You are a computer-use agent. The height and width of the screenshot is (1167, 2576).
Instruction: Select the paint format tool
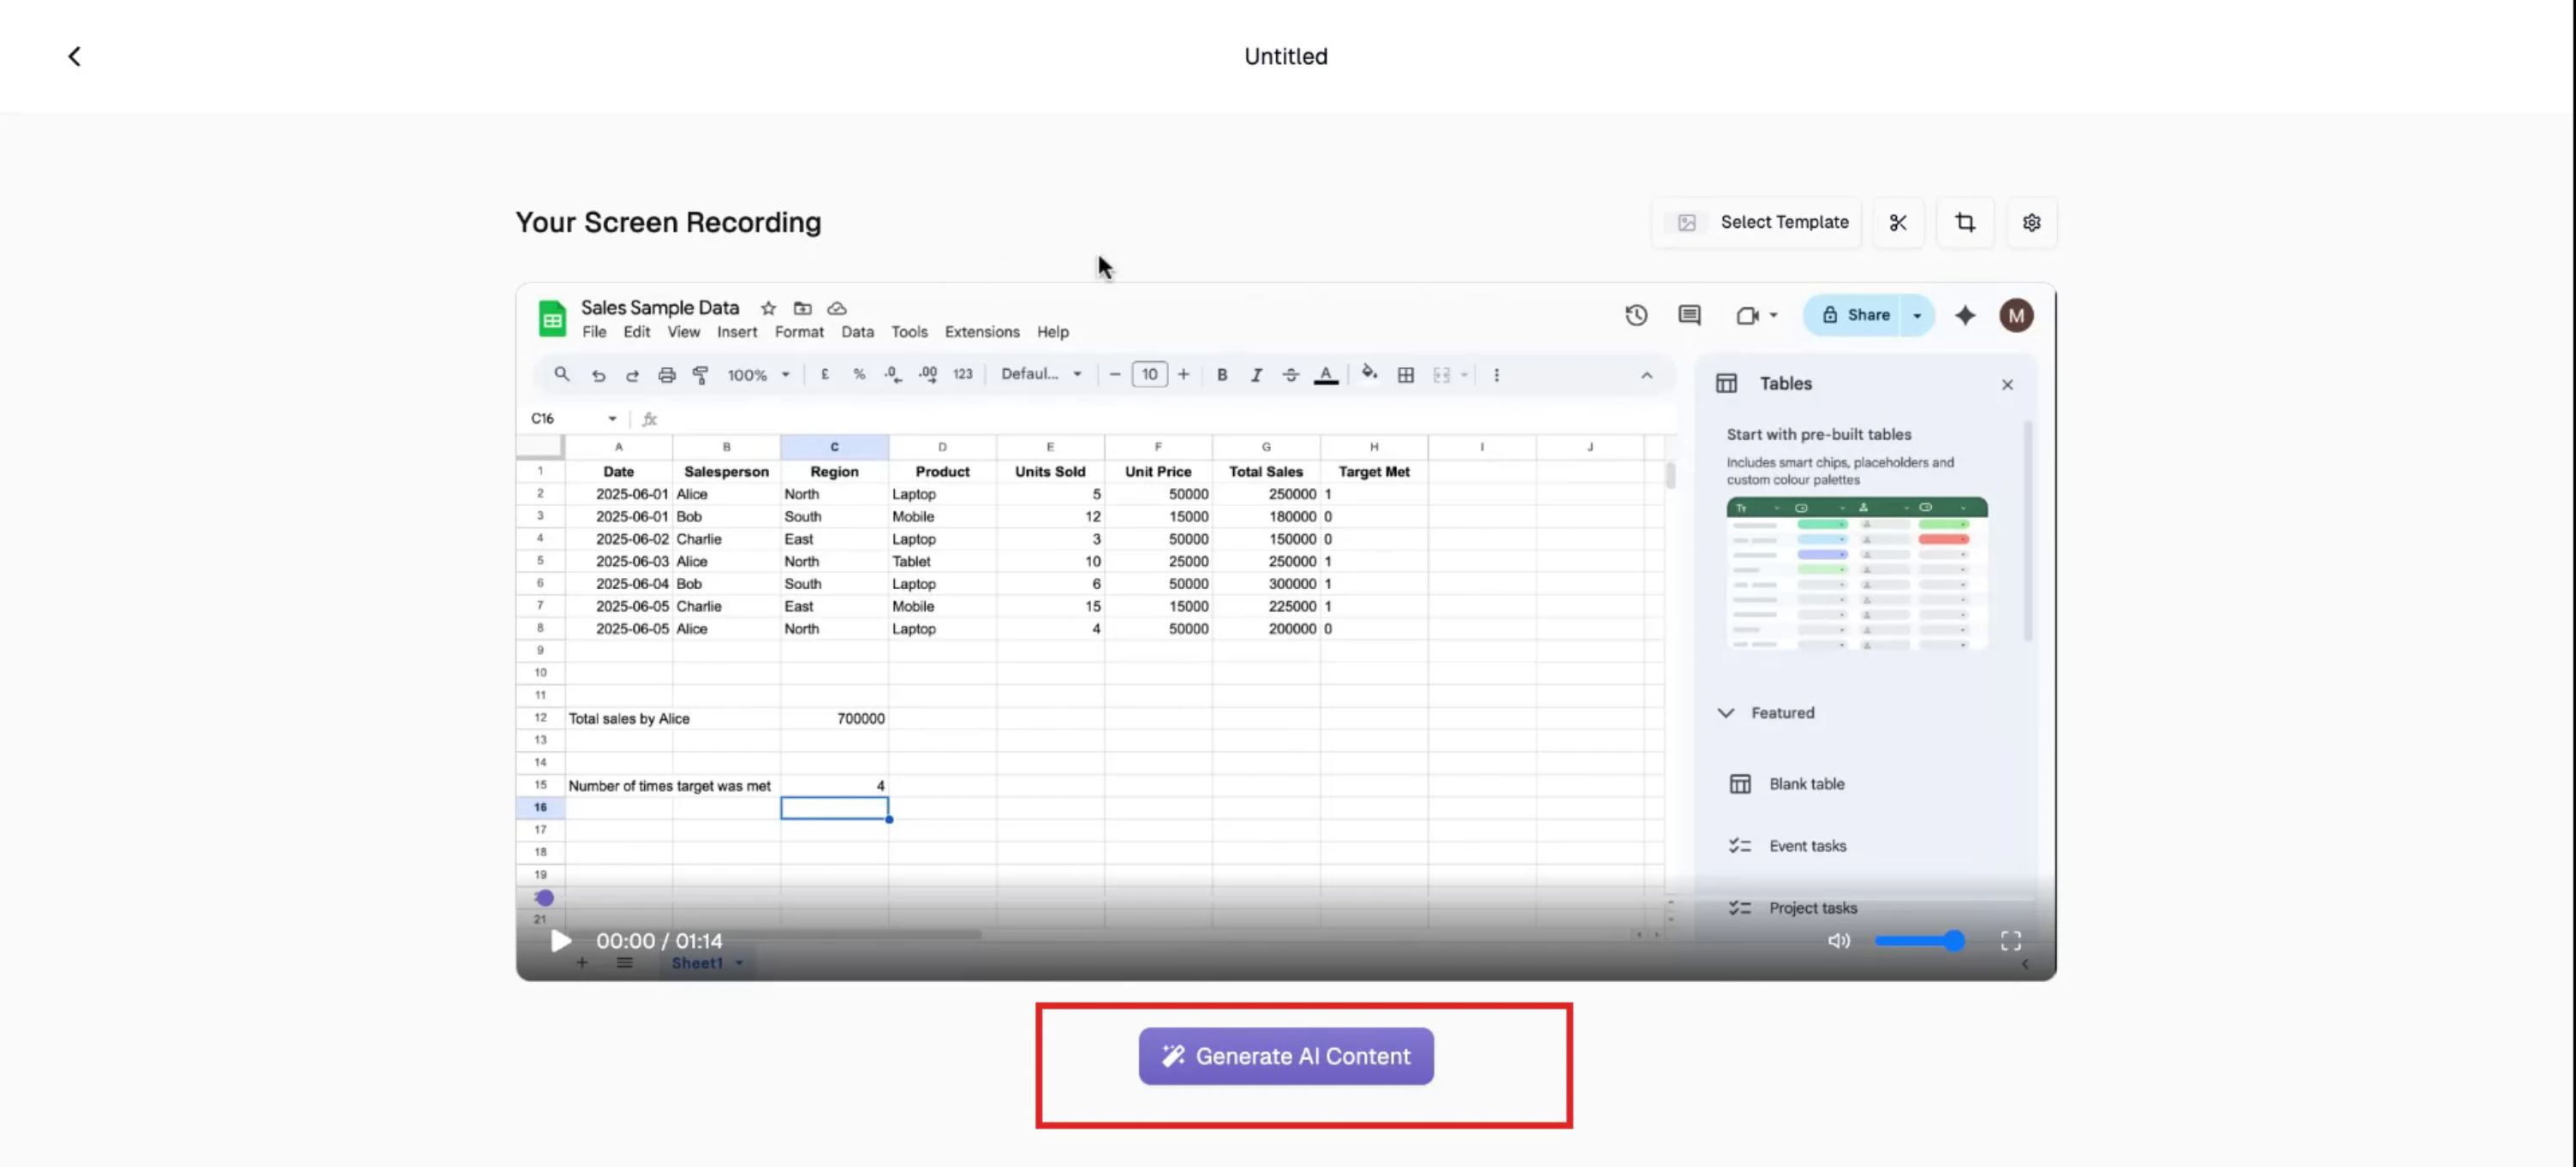700,374
